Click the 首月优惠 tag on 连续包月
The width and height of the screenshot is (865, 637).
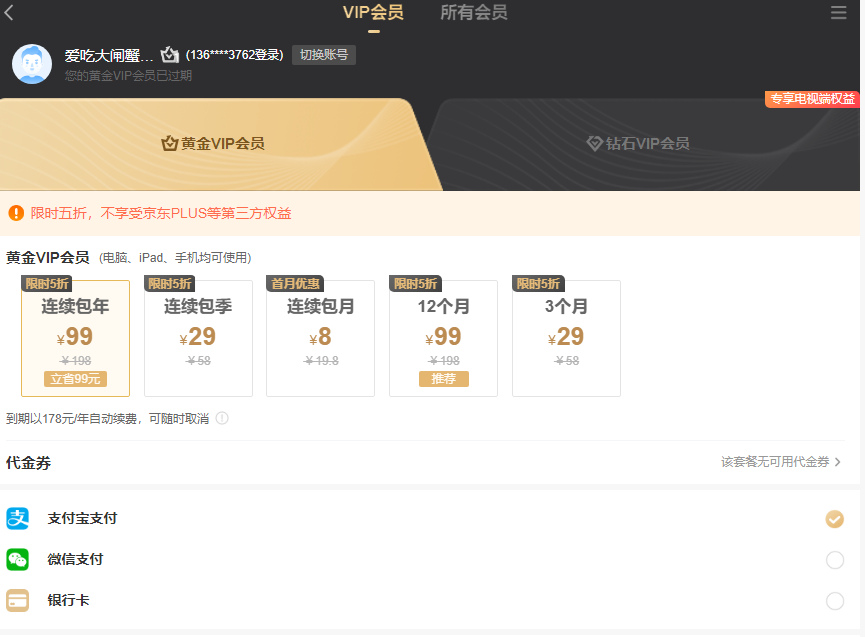295,283
